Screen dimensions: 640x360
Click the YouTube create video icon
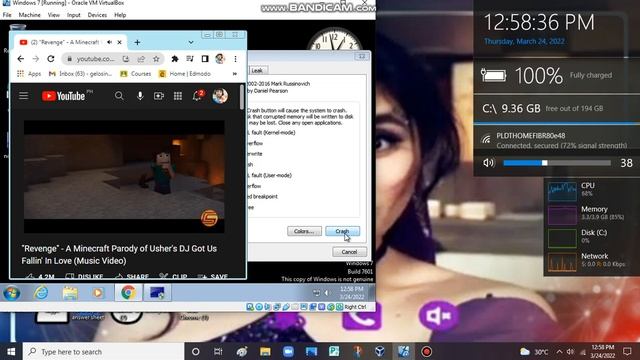158,96
